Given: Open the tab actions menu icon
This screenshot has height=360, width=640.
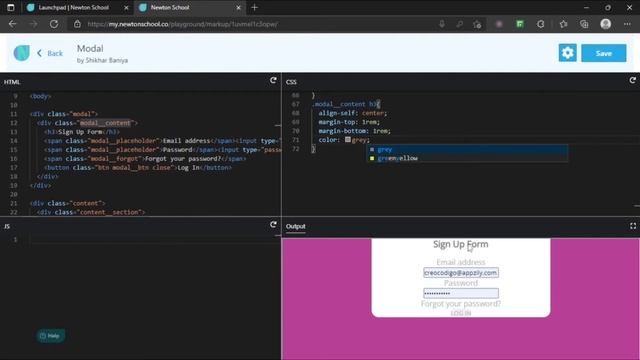Looking at the screenshot, I should click(11, 7).
